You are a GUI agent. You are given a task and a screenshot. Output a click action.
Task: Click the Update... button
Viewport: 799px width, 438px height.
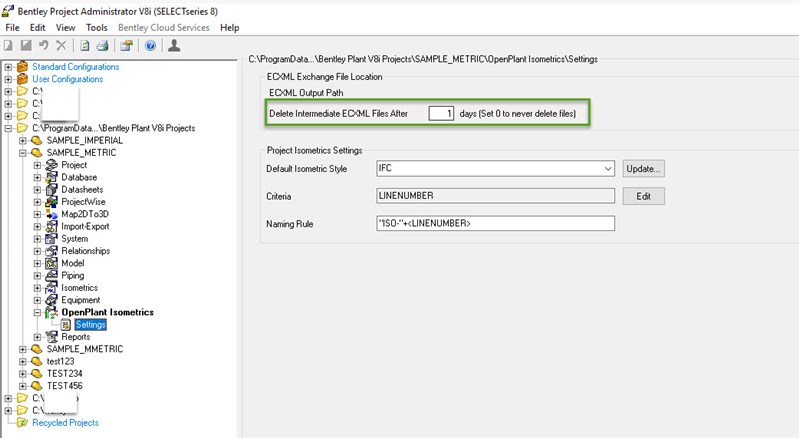(643, 169)
